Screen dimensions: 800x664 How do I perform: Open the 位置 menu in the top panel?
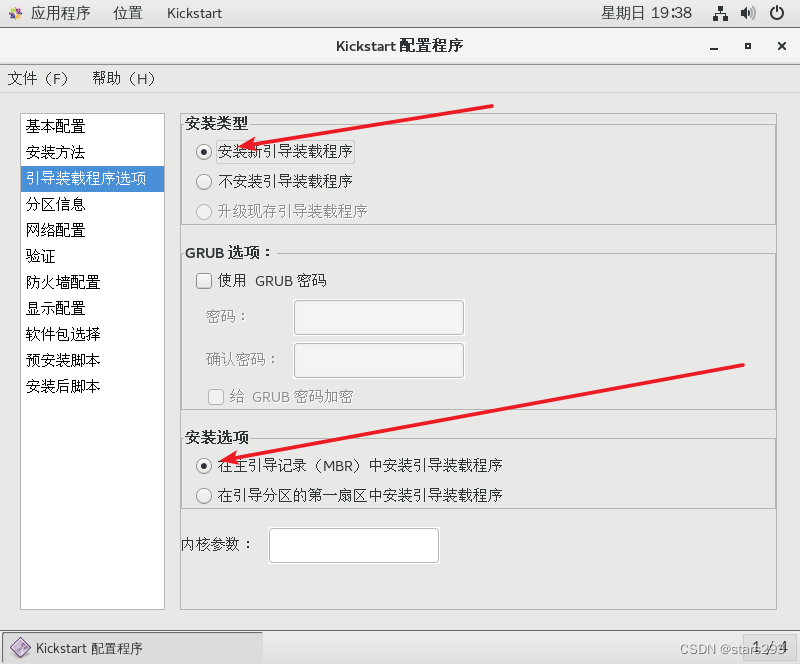click(128, 13)
